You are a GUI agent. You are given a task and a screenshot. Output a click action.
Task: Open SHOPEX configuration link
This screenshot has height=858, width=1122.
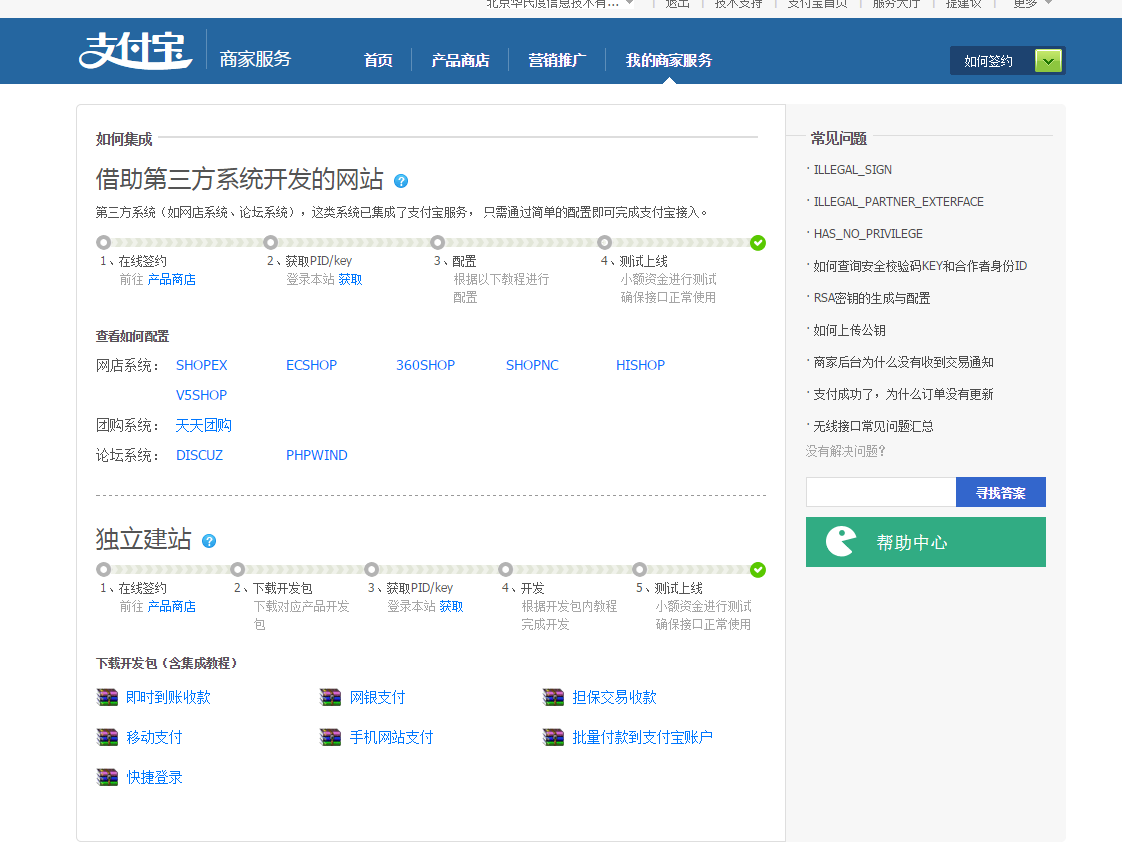202,365
